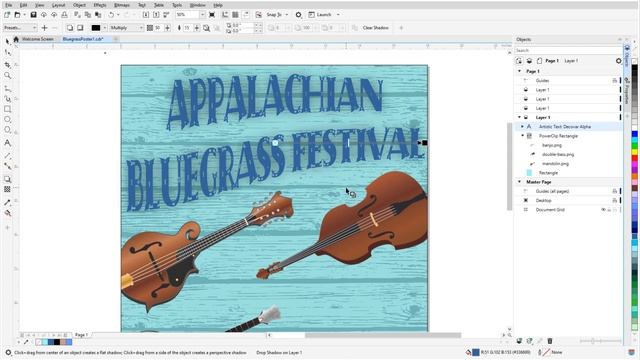
Task: Collapse the Master Page tree node
Action: click(x=520, y=182)
